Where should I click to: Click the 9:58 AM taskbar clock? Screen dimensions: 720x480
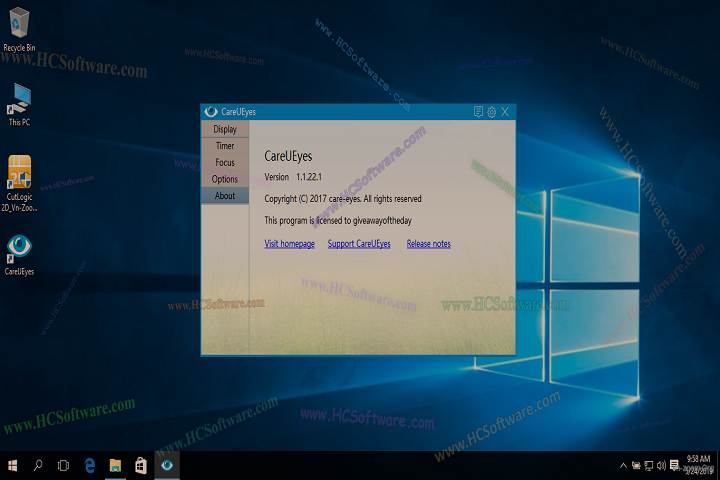pos(698,464)
